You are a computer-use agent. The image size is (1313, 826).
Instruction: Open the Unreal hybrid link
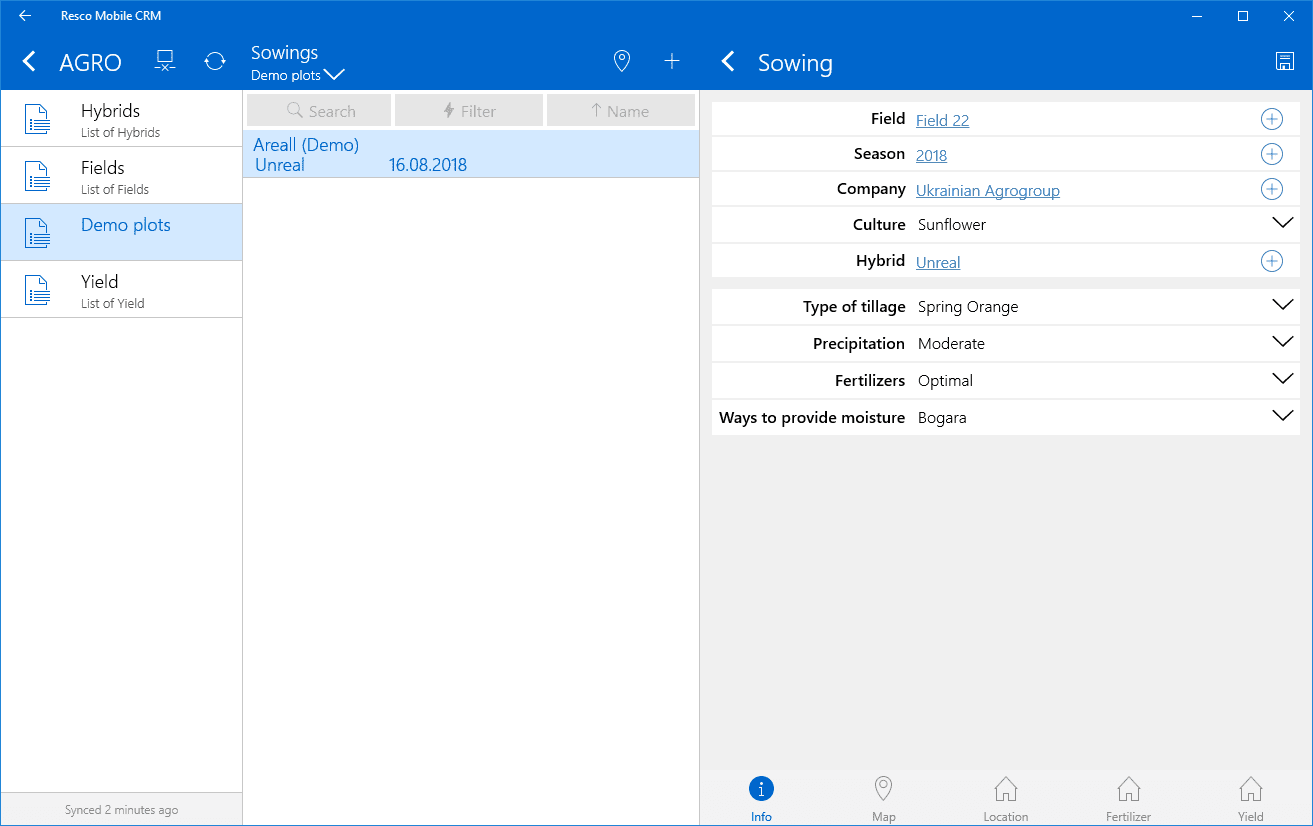[938, 262]
